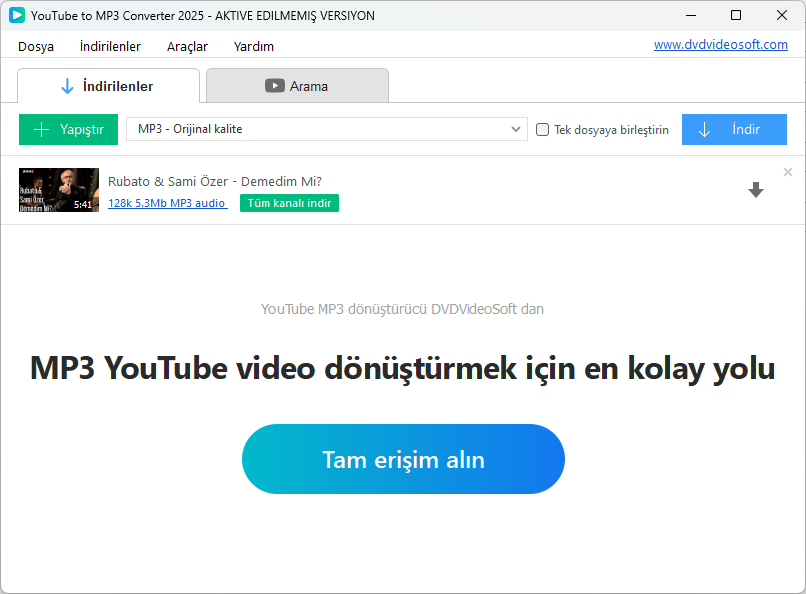This screenshot has width=806, height=594.
Task: Close the YouTube to MP3 Converter window
Action: tap(782, 15)
